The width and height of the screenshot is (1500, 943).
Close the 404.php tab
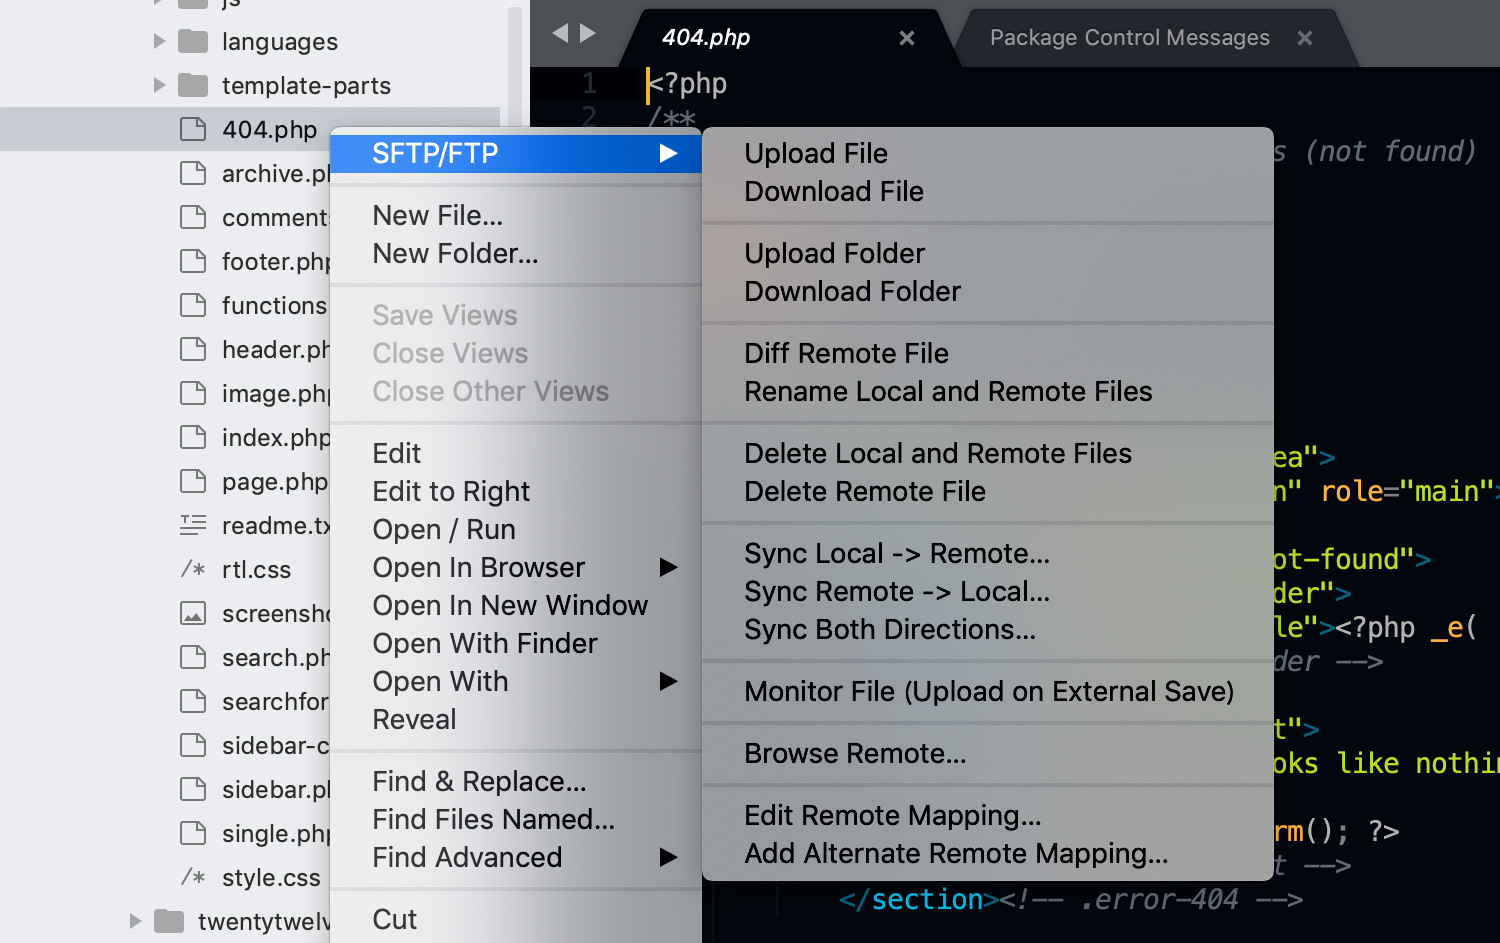pos(907,38)
